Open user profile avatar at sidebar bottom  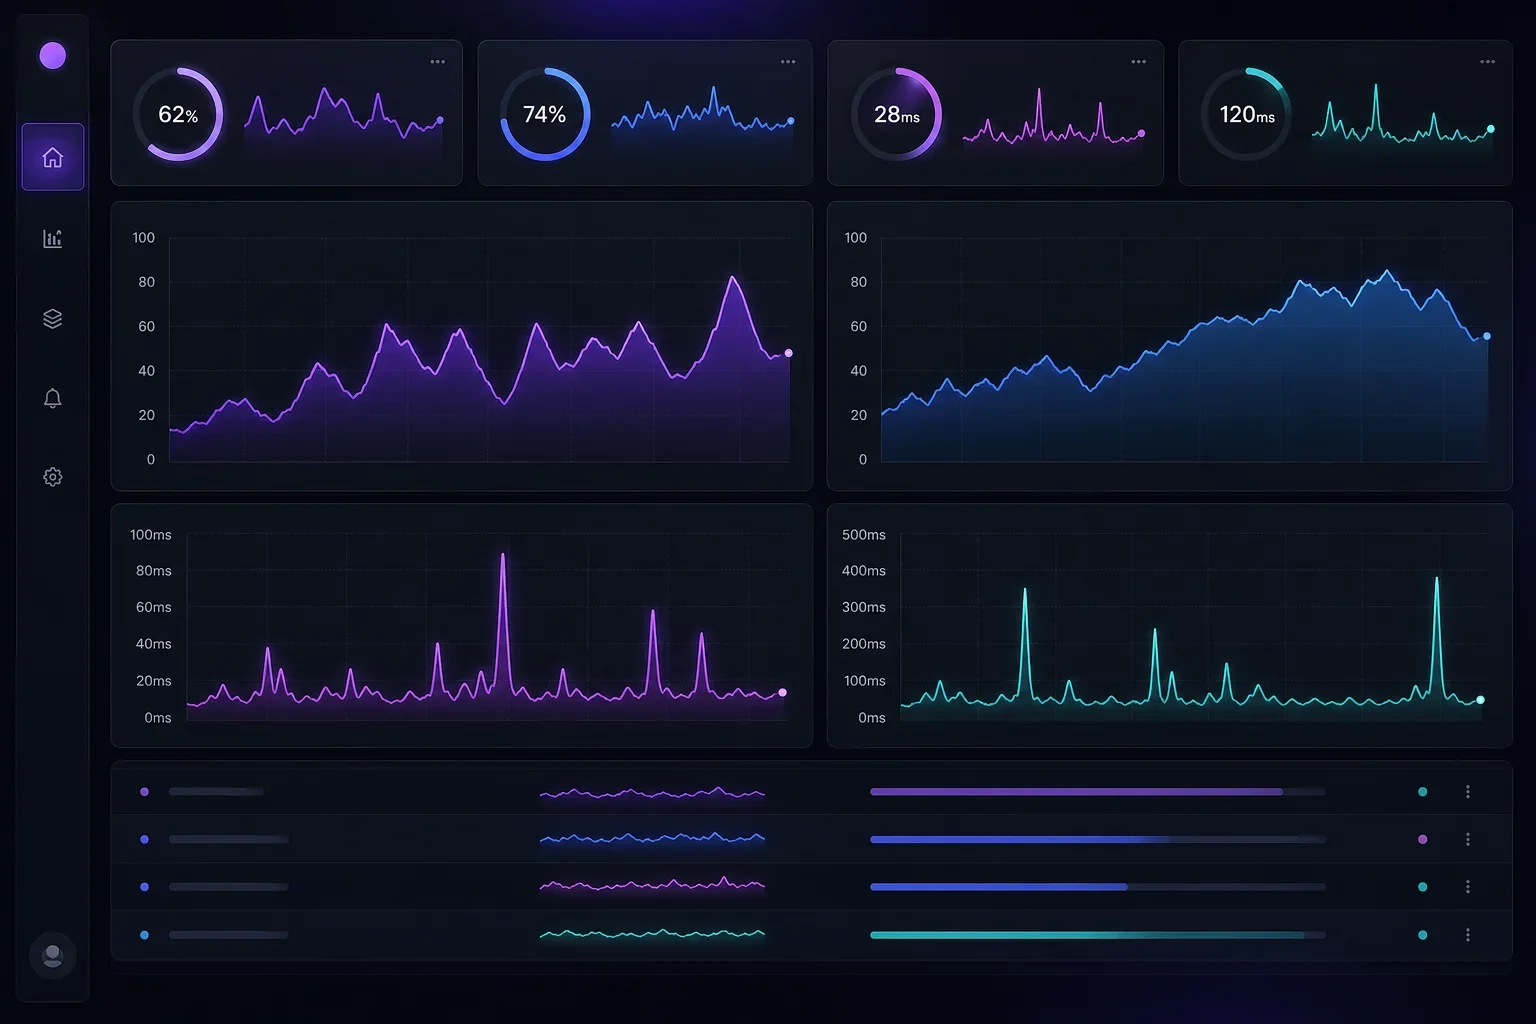point(53,956)
